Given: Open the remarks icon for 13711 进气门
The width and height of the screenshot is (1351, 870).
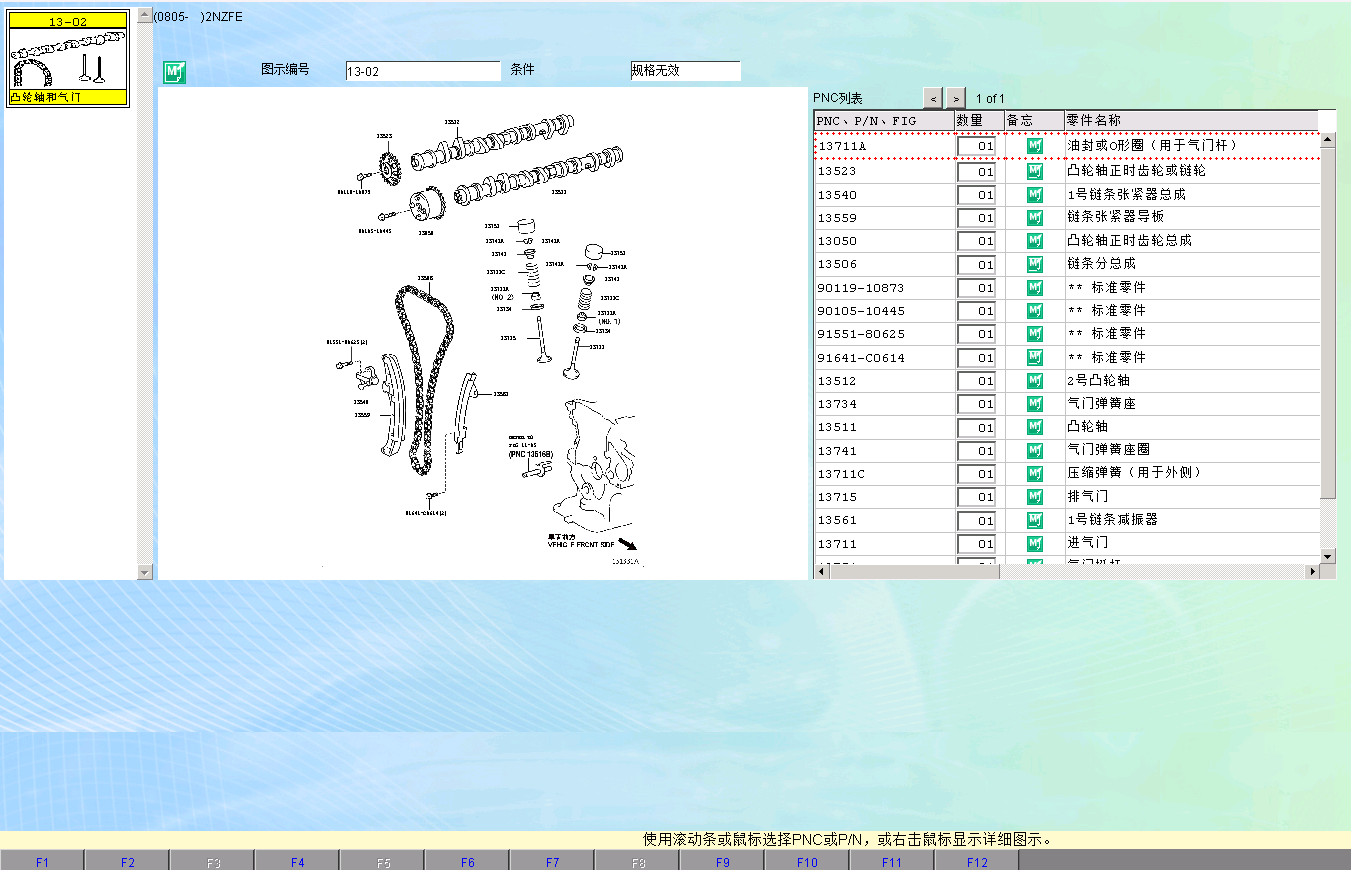Looking at the screenshot, I should point(1035,544).
